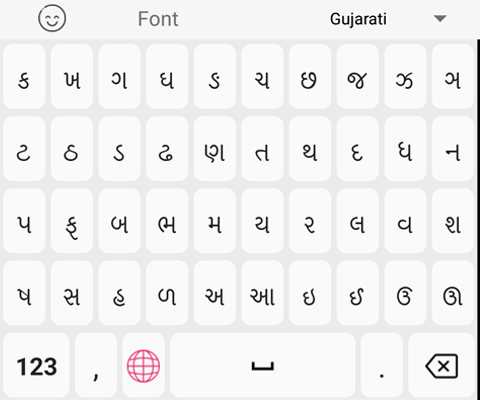Tap the backspace delete icon
480x400 pixels.
pyautogui.click(x=441, y=366)
